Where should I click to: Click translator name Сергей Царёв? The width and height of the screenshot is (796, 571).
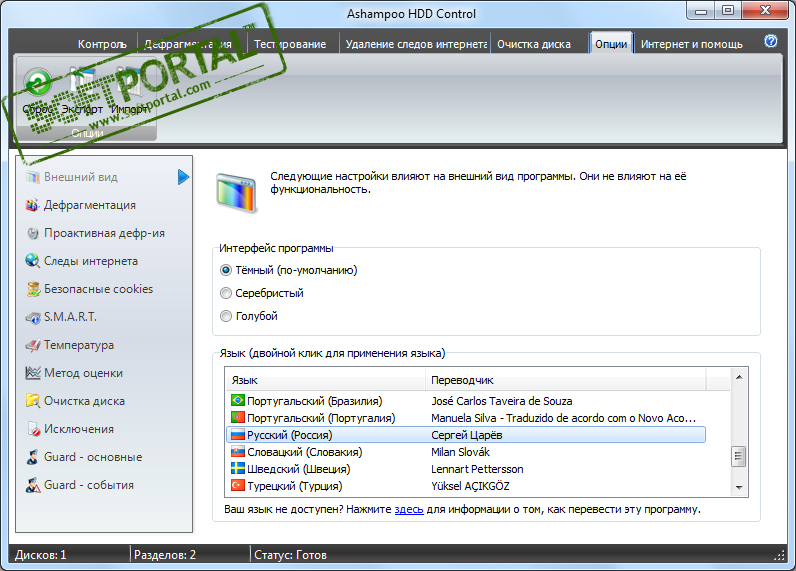467,435
